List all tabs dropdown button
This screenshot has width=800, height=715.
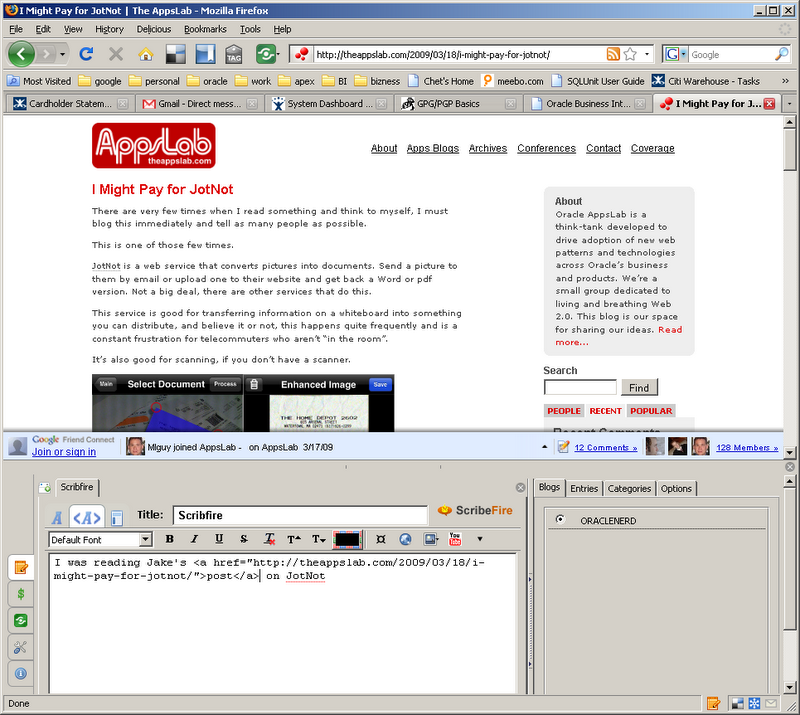pos(789,104)
